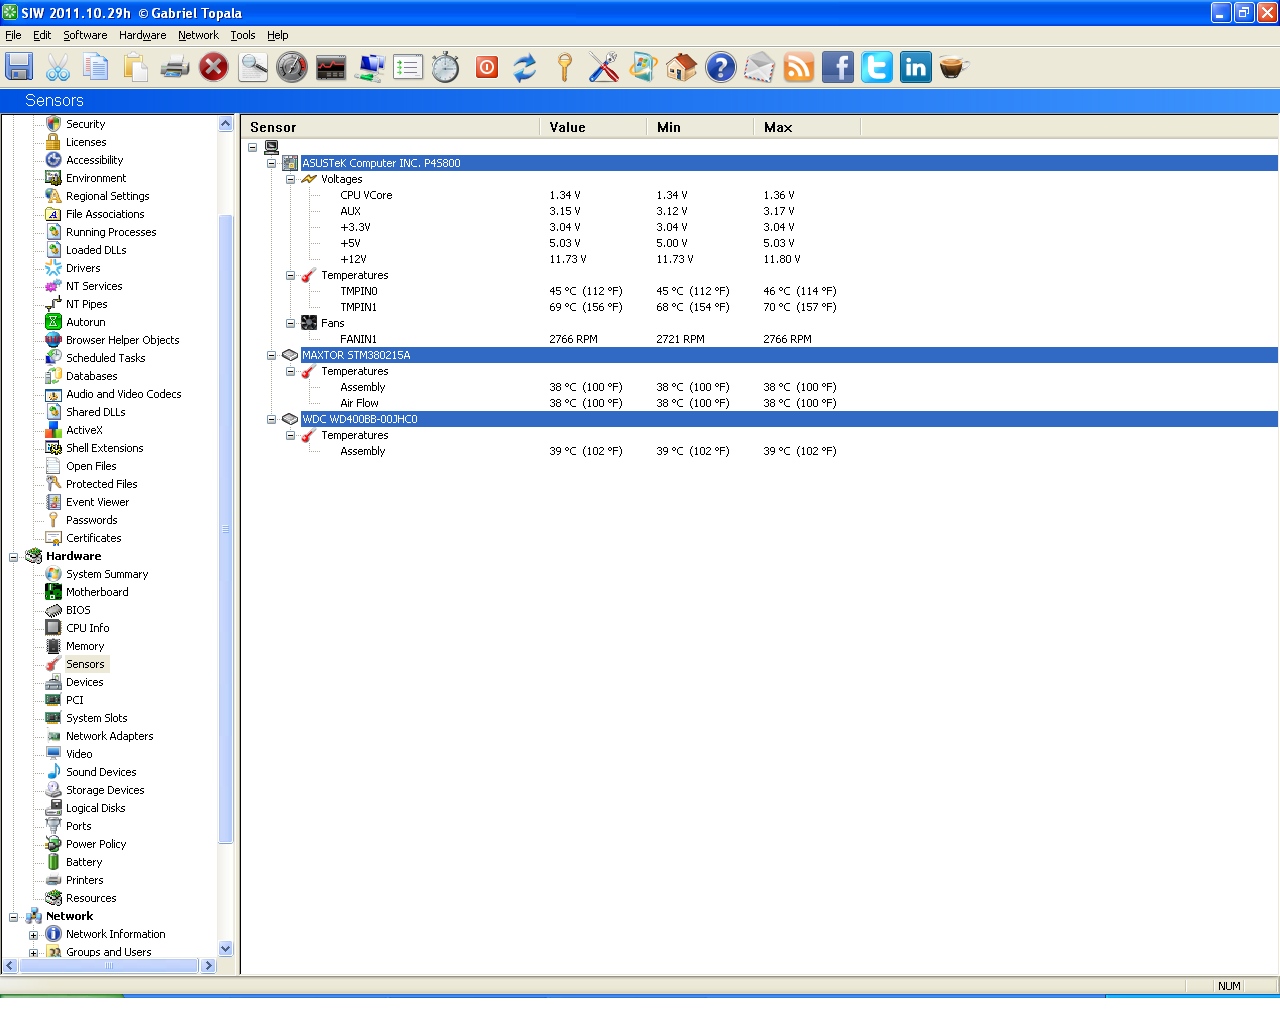This screenshot has width=1280, height=1024.
Task: Click sidebar vertical scrollbar up arrow
Action: (x=225, y=124)
